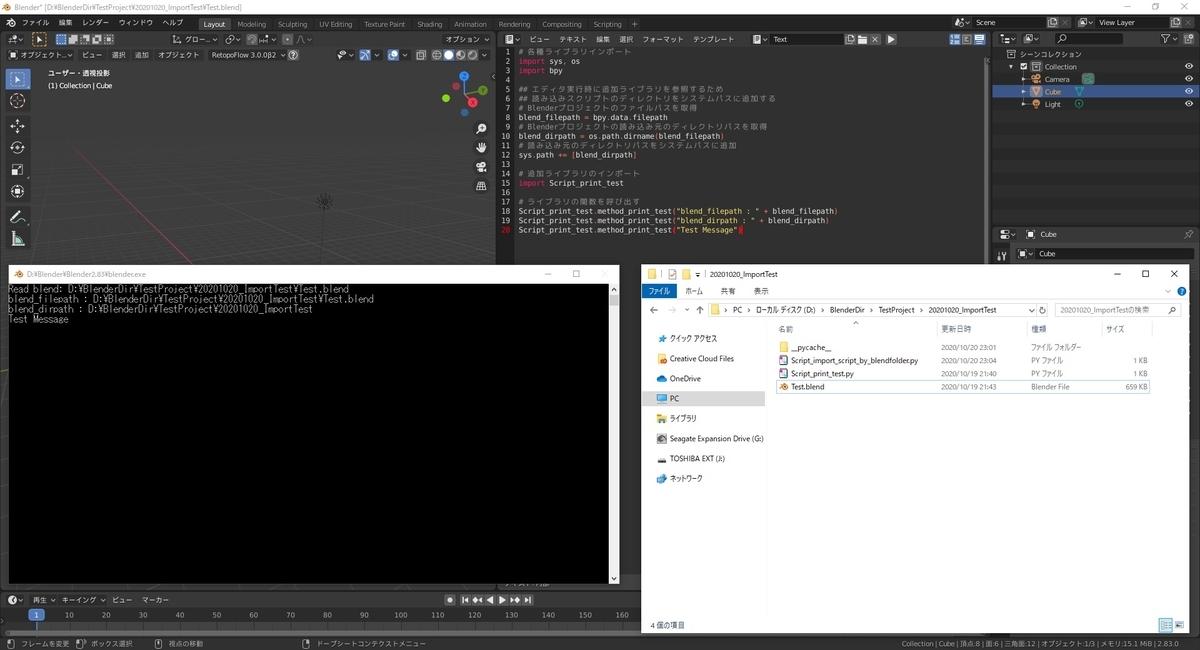Hide the Cube object in the outliner

[1189, 91]
